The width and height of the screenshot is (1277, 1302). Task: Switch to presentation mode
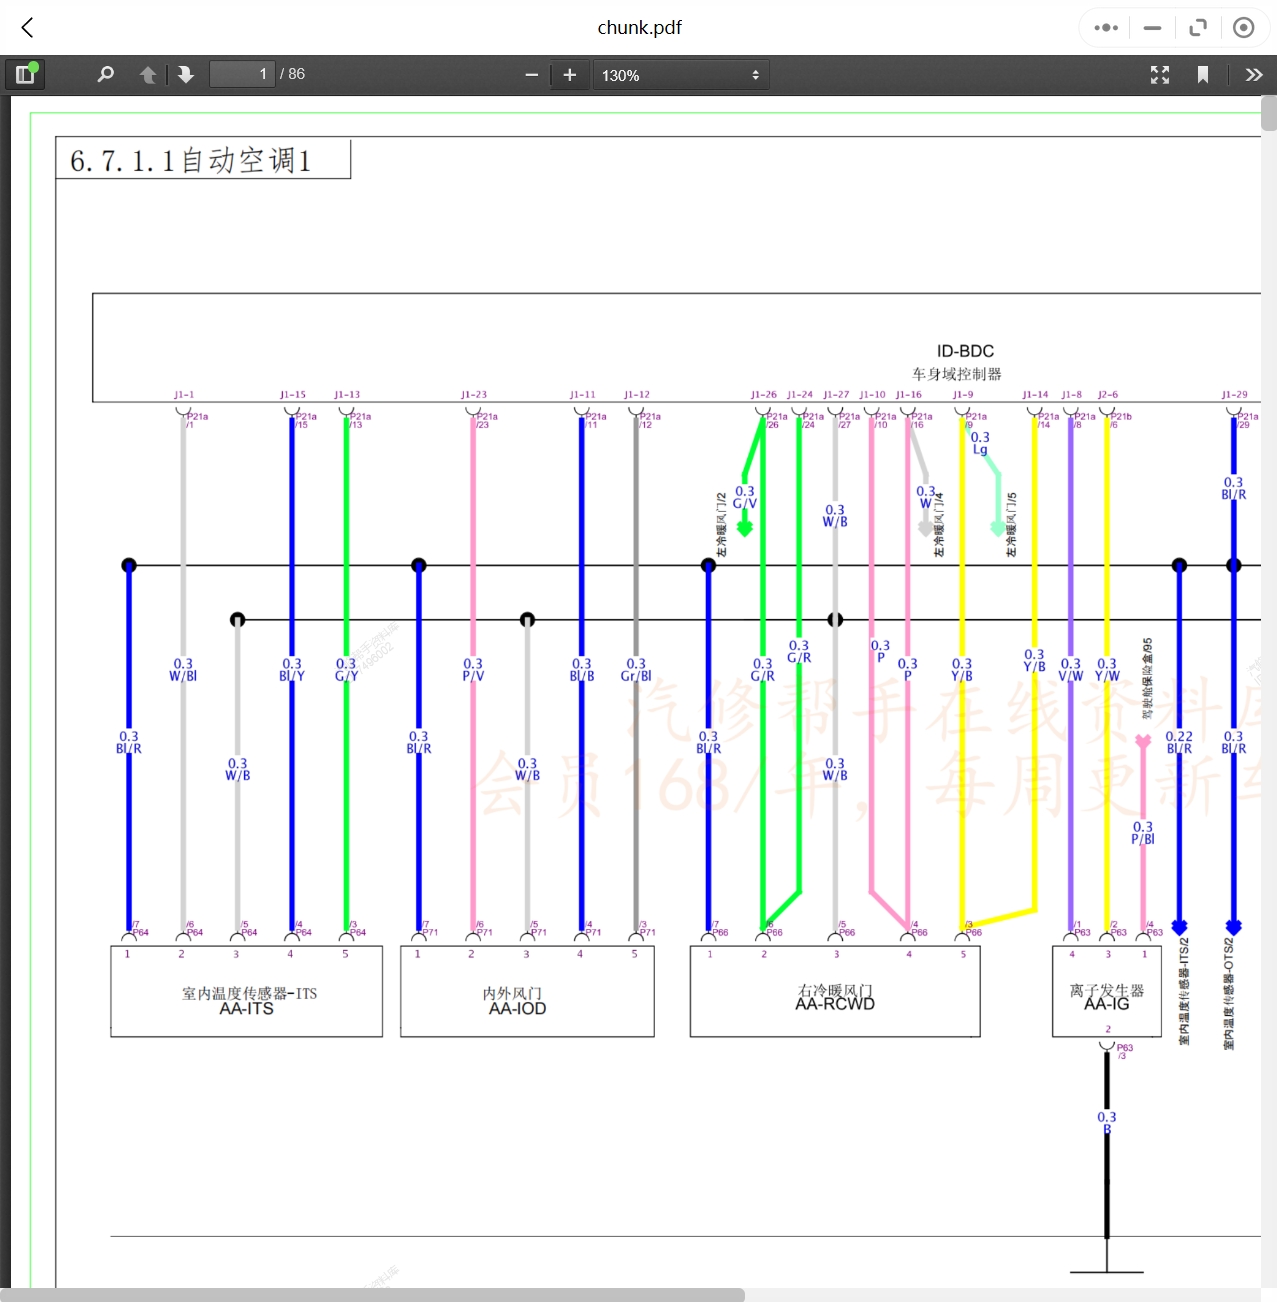(x=1159, y=74)
